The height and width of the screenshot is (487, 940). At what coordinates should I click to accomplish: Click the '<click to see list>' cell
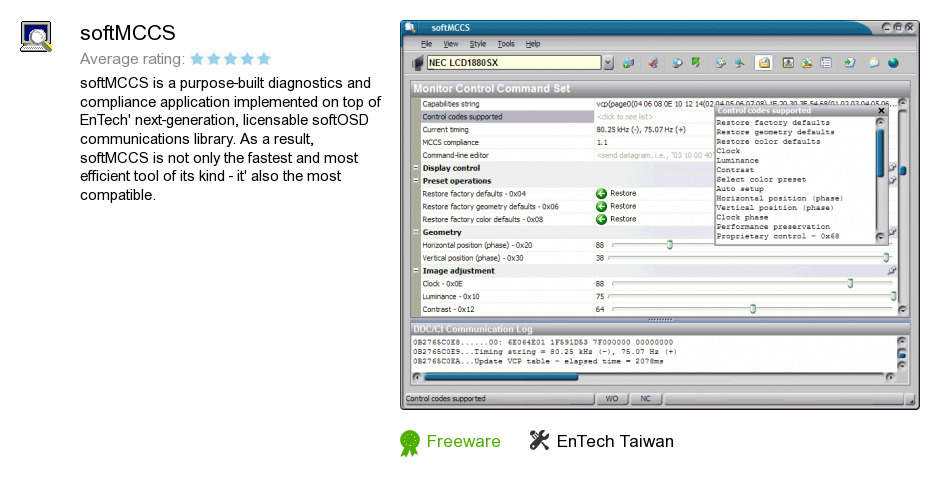pos(625,117)
